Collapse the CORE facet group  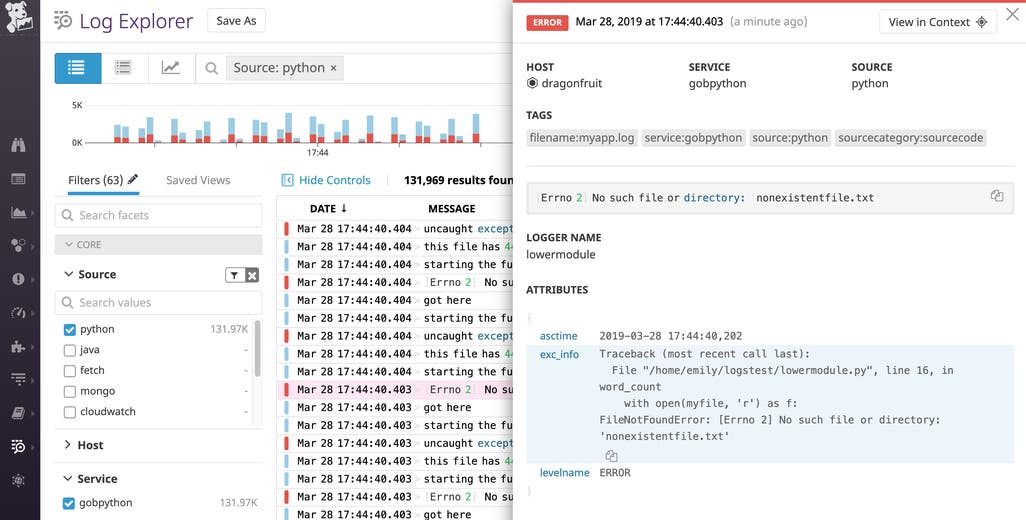tap(158, 245)
